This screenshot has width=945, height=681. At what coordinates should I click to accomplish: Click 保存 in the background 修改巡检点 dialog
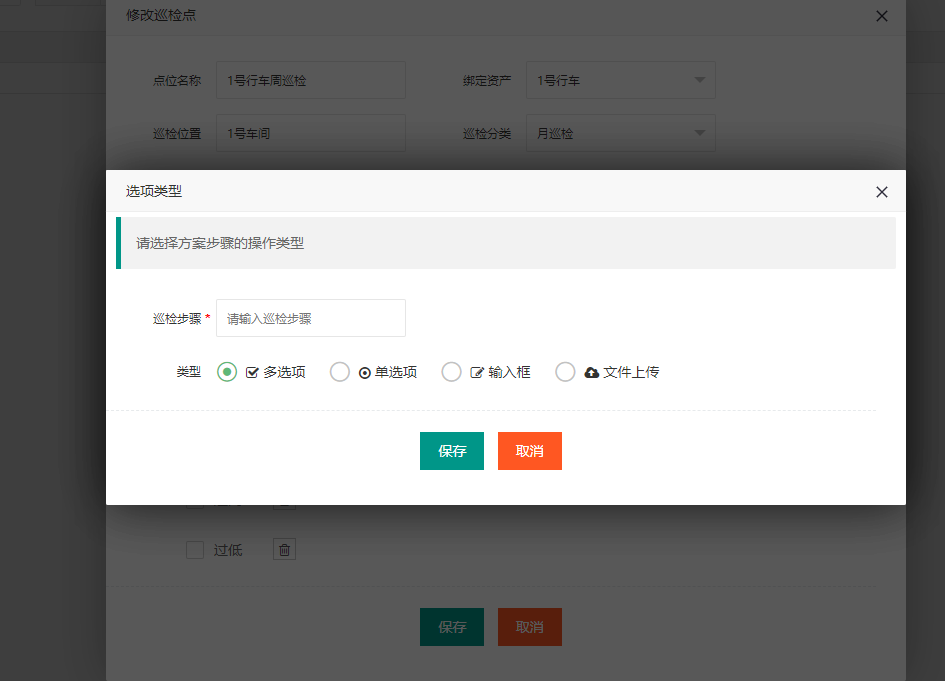[452, 627]
